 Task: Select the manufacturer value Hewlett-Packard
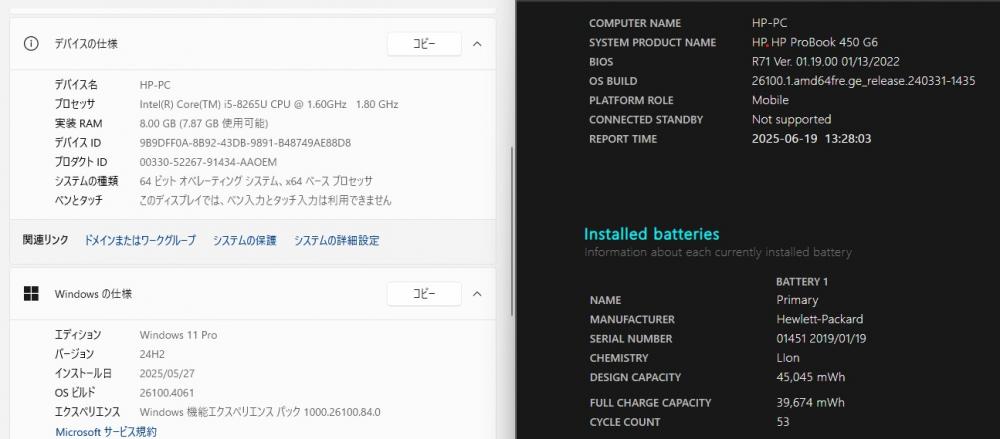[820, 319]
